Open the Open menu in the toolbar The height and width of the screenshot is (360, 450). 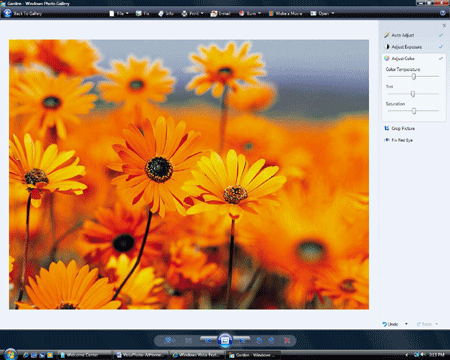[322, 13]
